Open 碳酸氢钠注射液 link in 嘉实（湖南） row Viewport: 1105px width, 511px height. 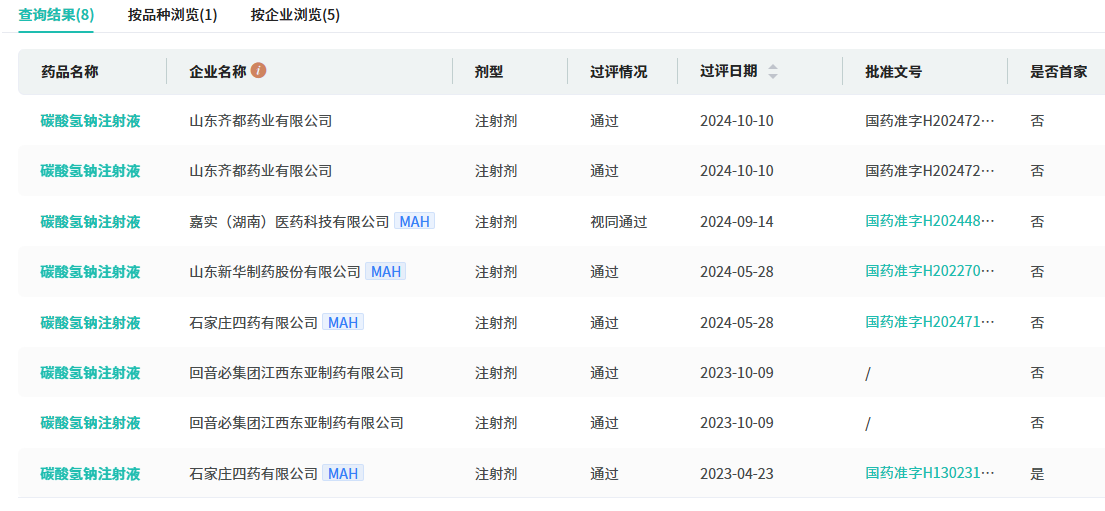coord(90,222)
